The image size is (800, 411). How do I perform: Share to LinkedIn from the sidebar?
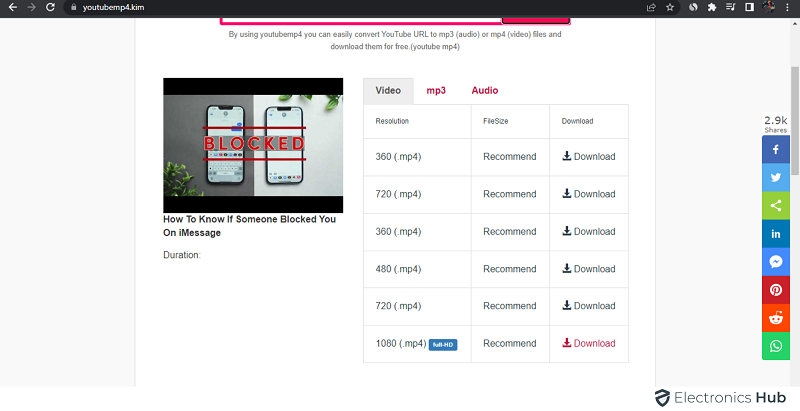coord(776,234)
